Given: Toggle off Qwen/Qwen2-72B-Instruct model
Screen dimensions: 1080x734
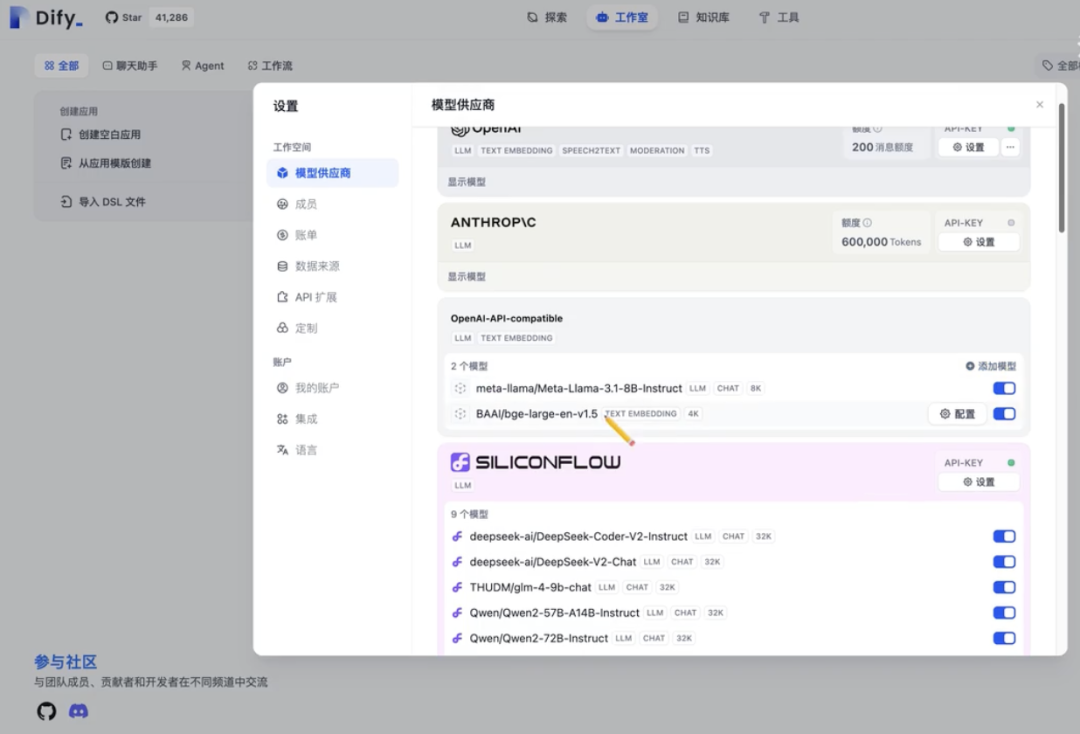Looking at the screenshot, I should (1003, 638).
